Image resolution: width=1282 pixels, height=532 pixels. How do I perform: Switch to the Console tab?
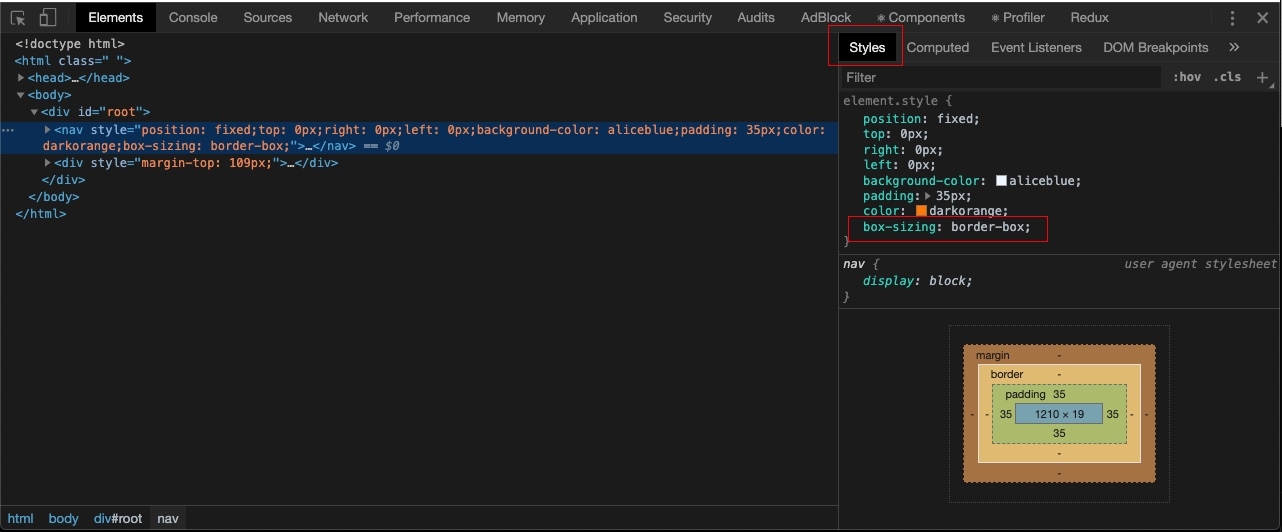(193, 17)
